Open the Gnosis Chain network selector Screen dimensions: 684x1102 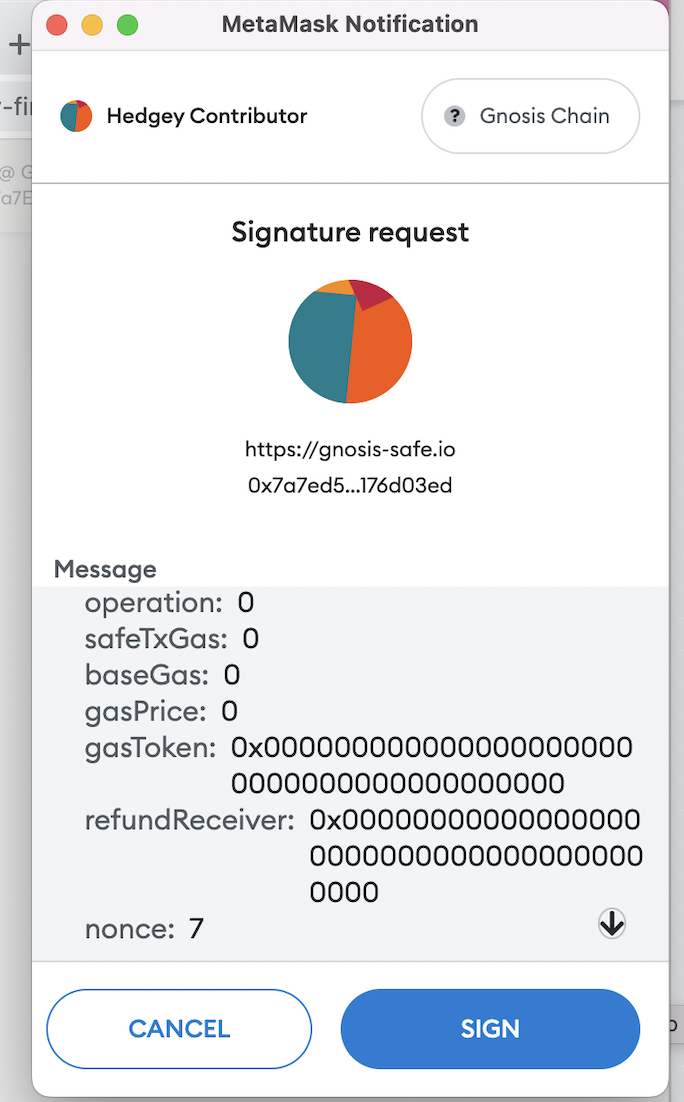(x=531, y=116)
